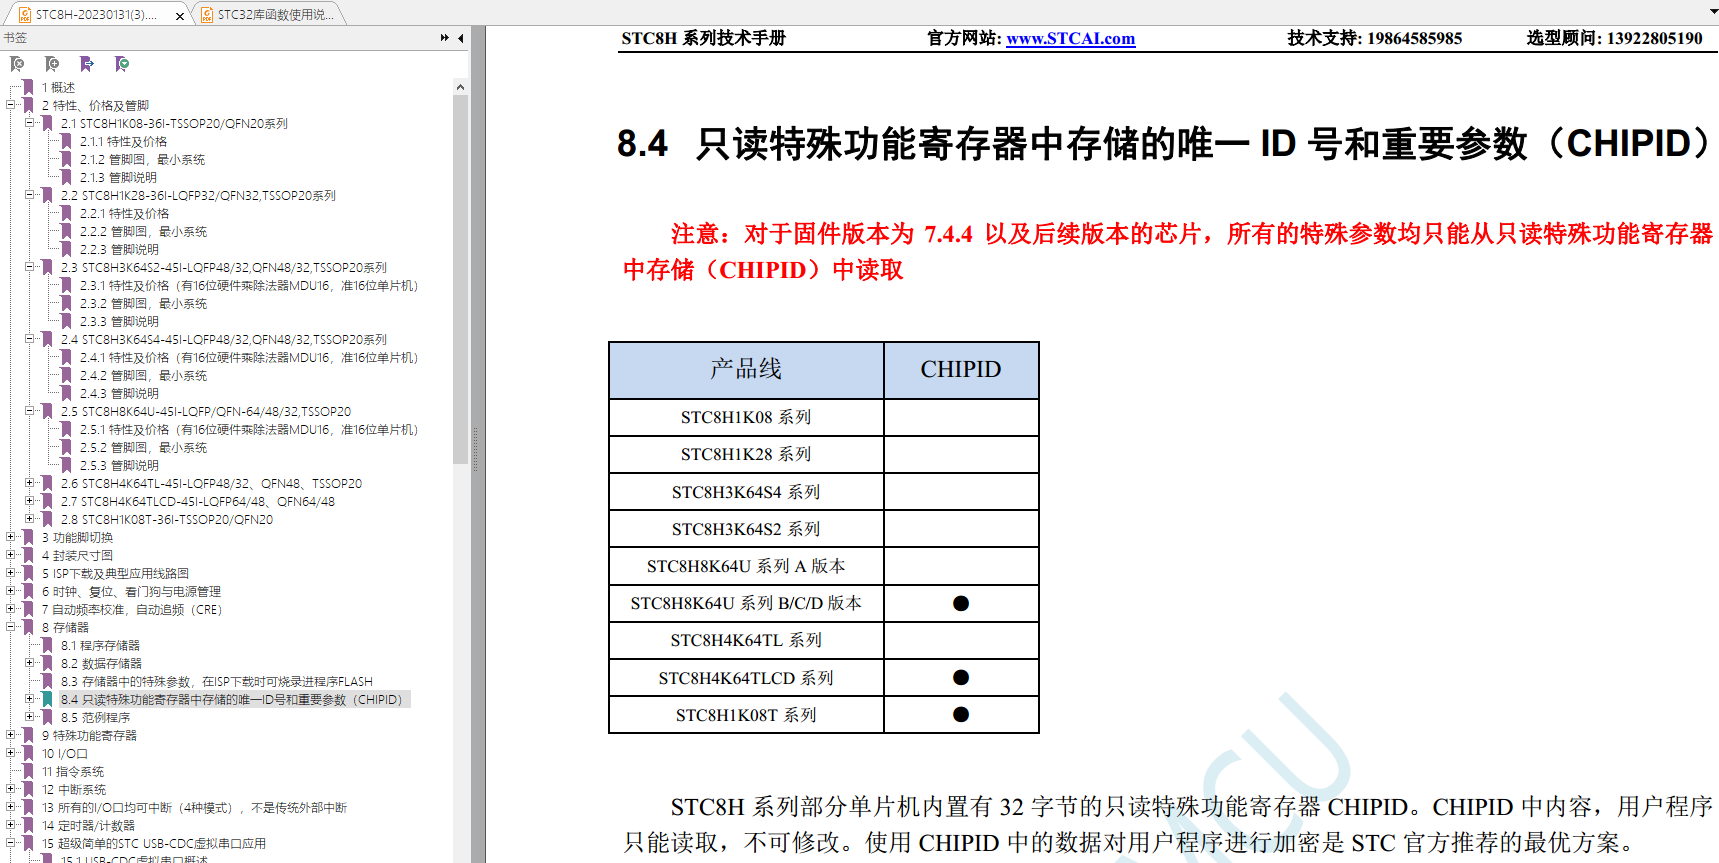The height and width of the screenshot is (863, 1719).
Task: Click the bookmark icon with blue arrow
Action: tap(87, 64)
